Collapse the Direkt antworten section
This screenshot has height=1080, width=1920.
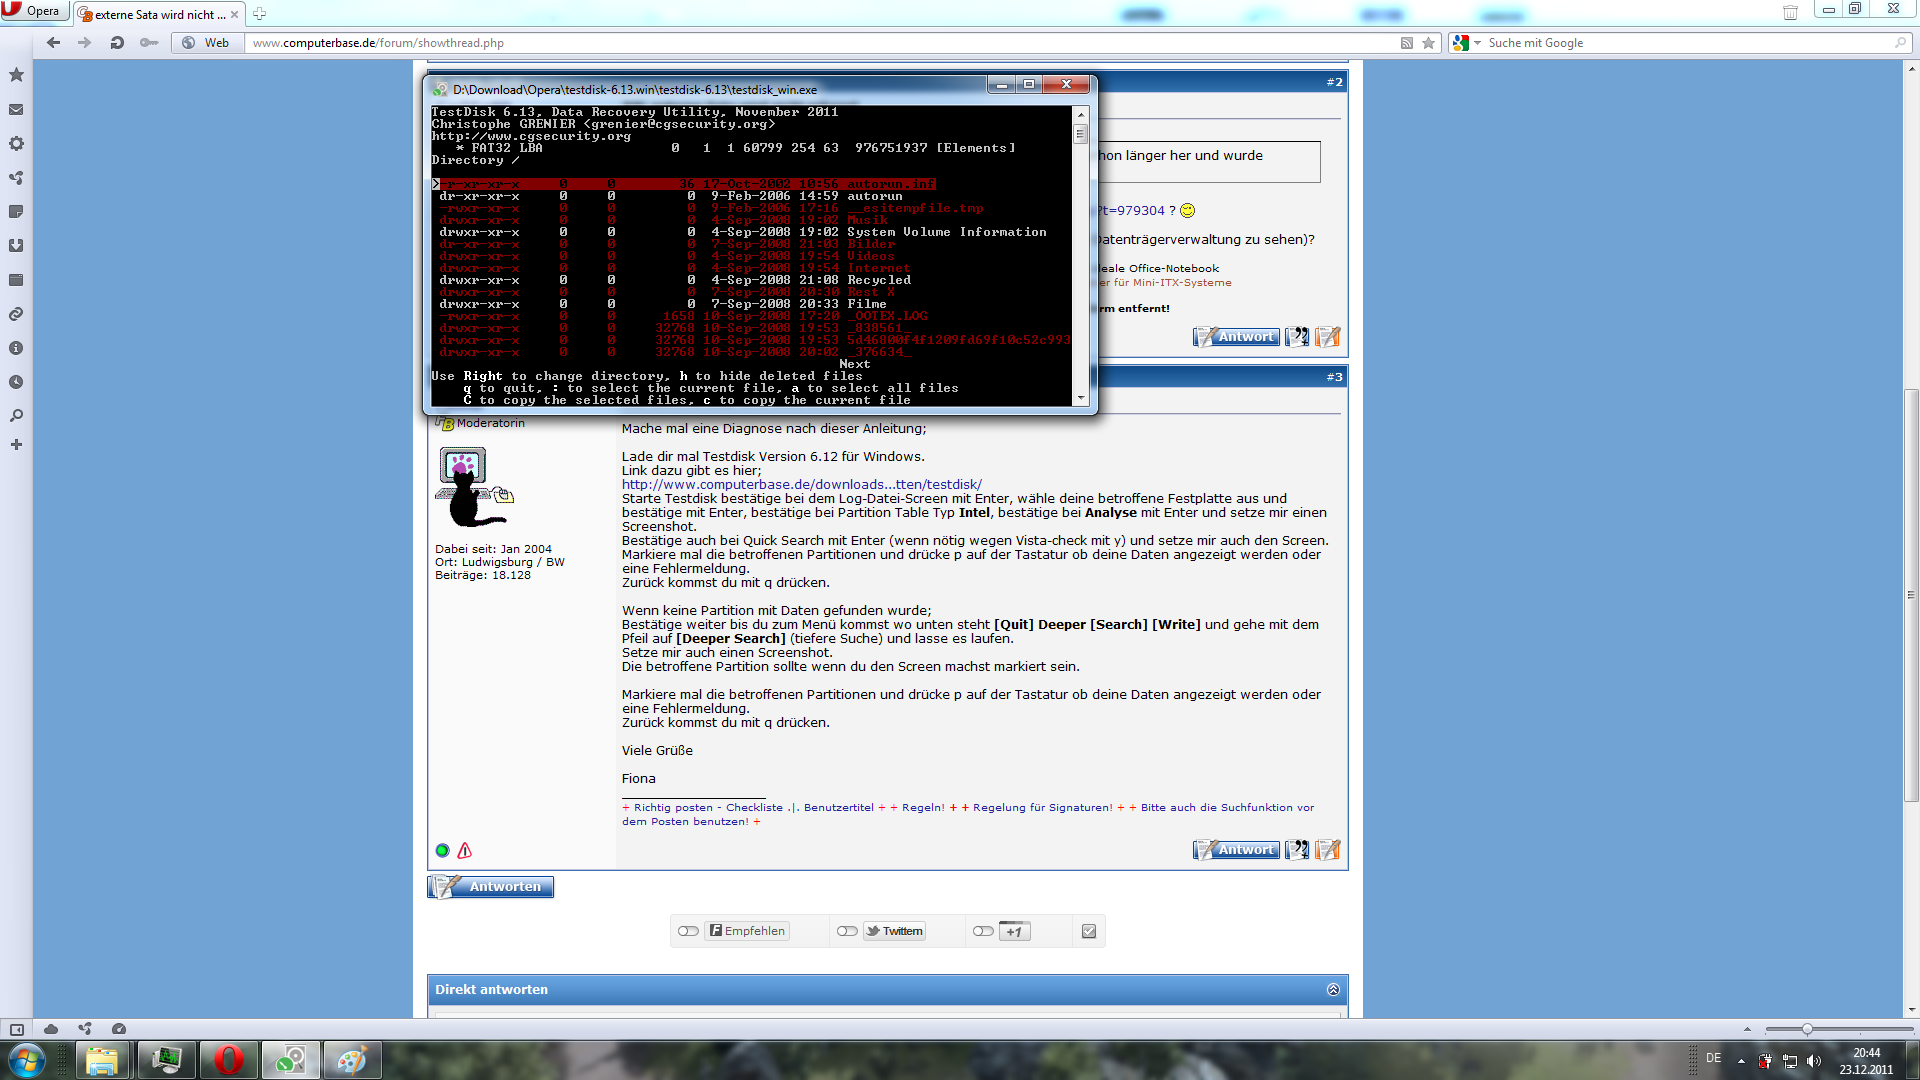pyautogui.click(x=1333, y=989)
